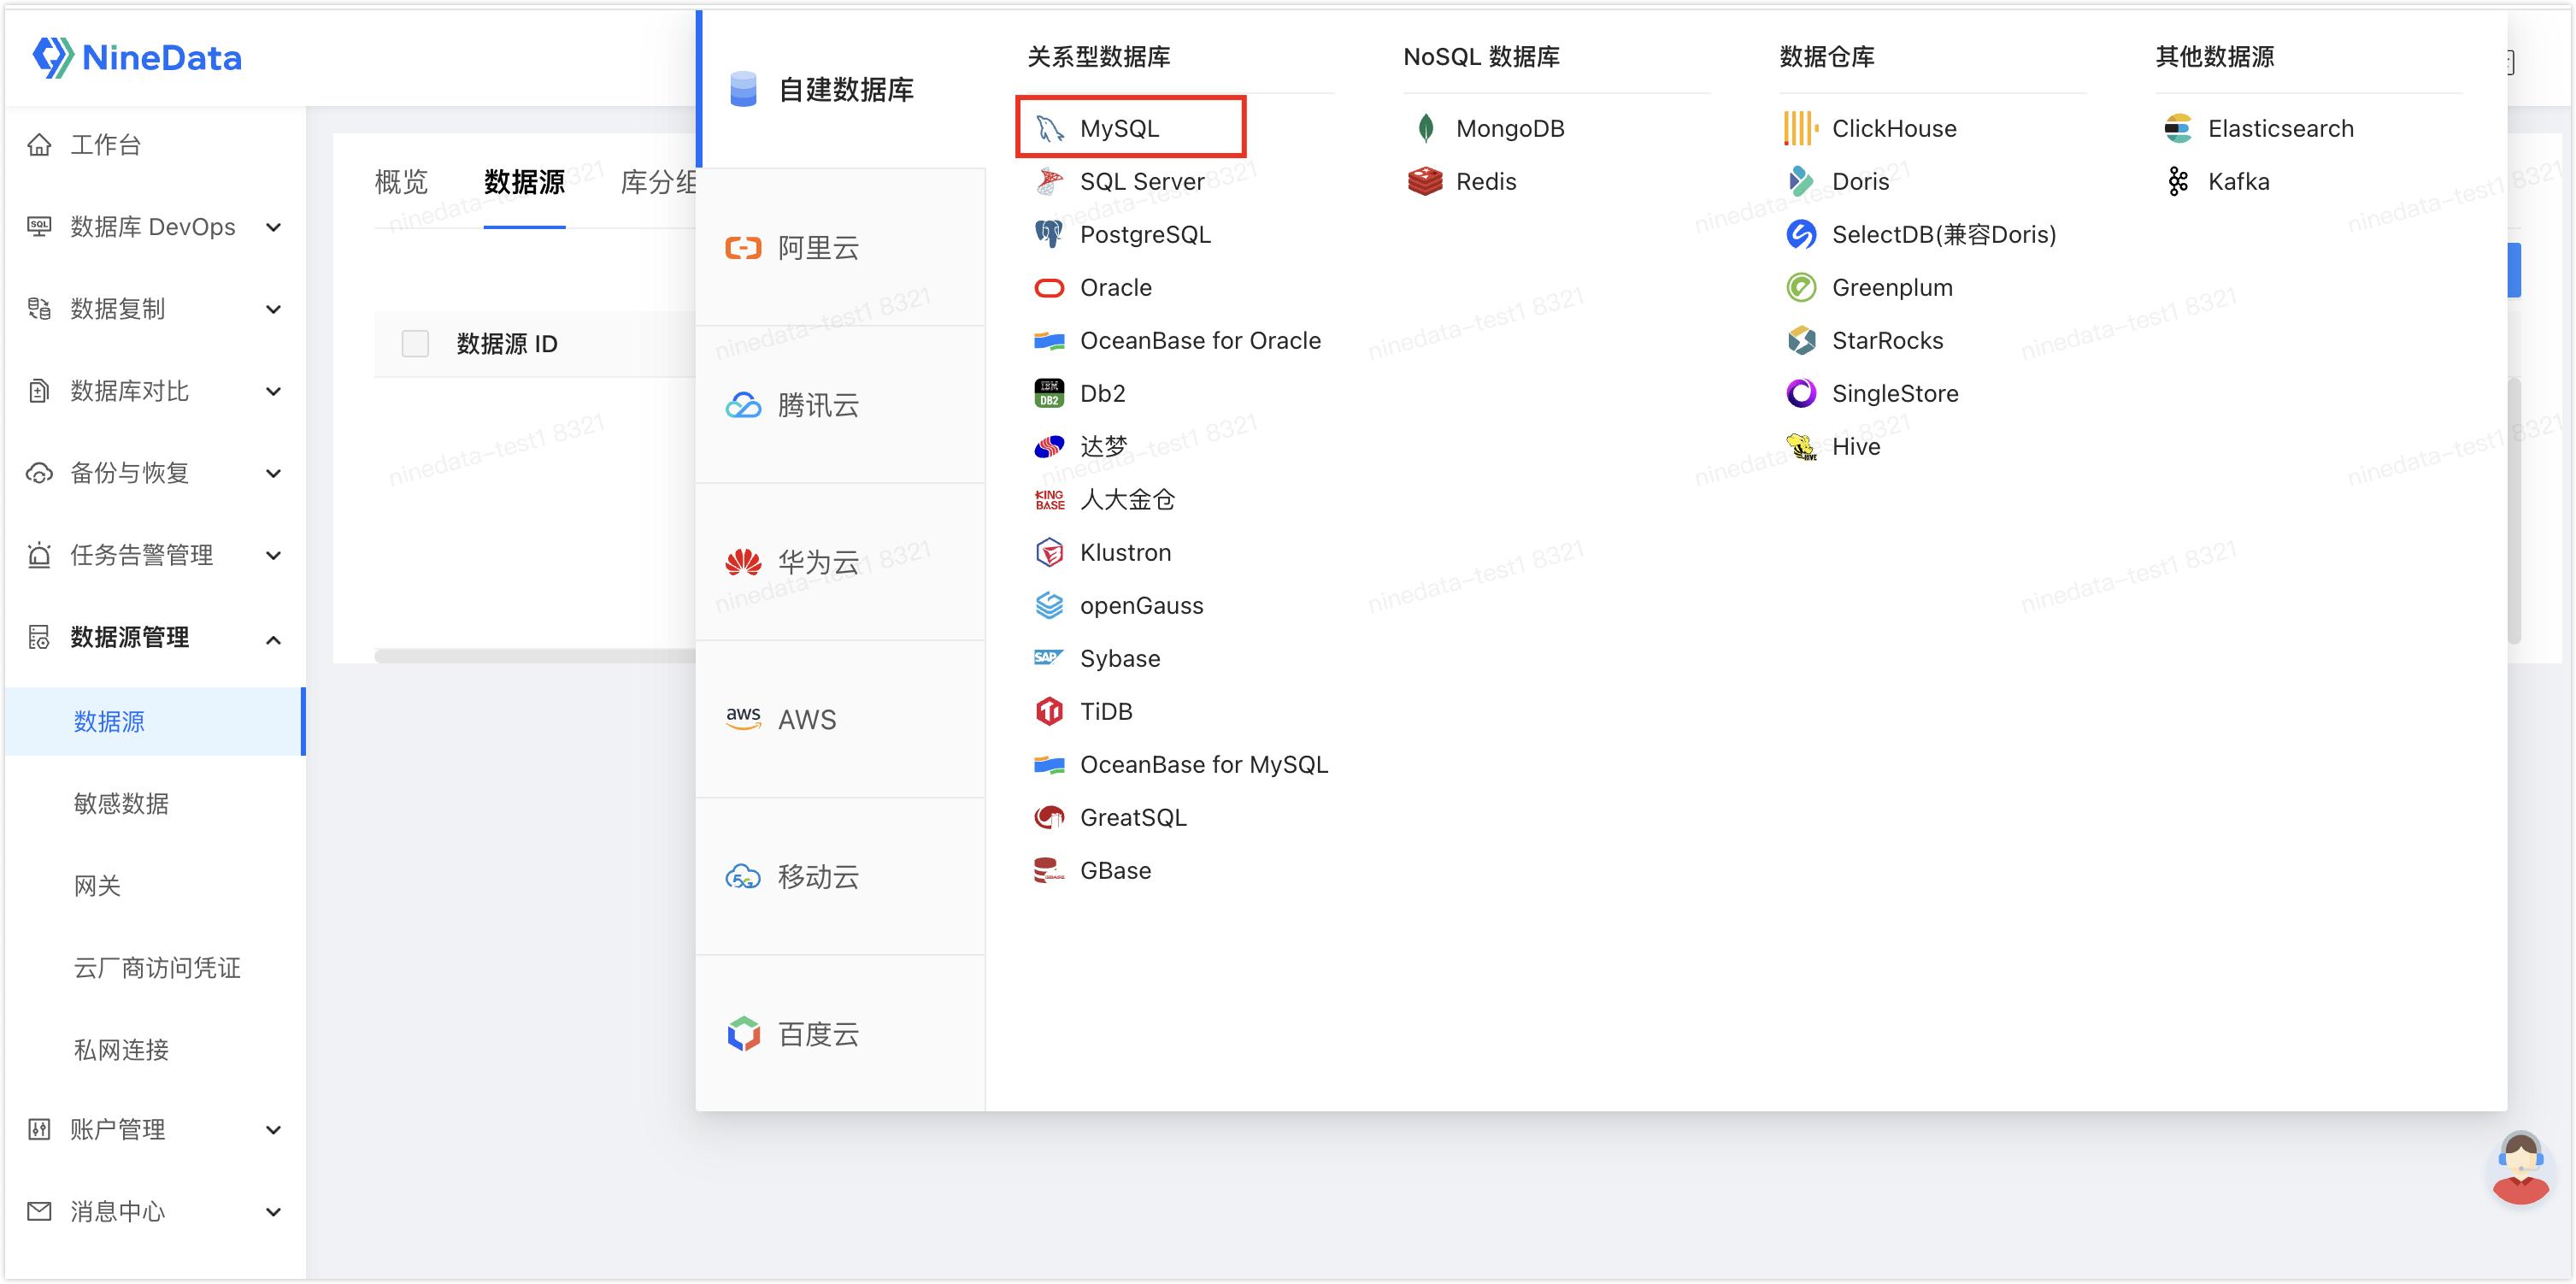Image resolution: width=2576 pixels, height=1284 pixels.
Task: Click the 人大金仓 KingBase icon
Action: coord(1049,500)
